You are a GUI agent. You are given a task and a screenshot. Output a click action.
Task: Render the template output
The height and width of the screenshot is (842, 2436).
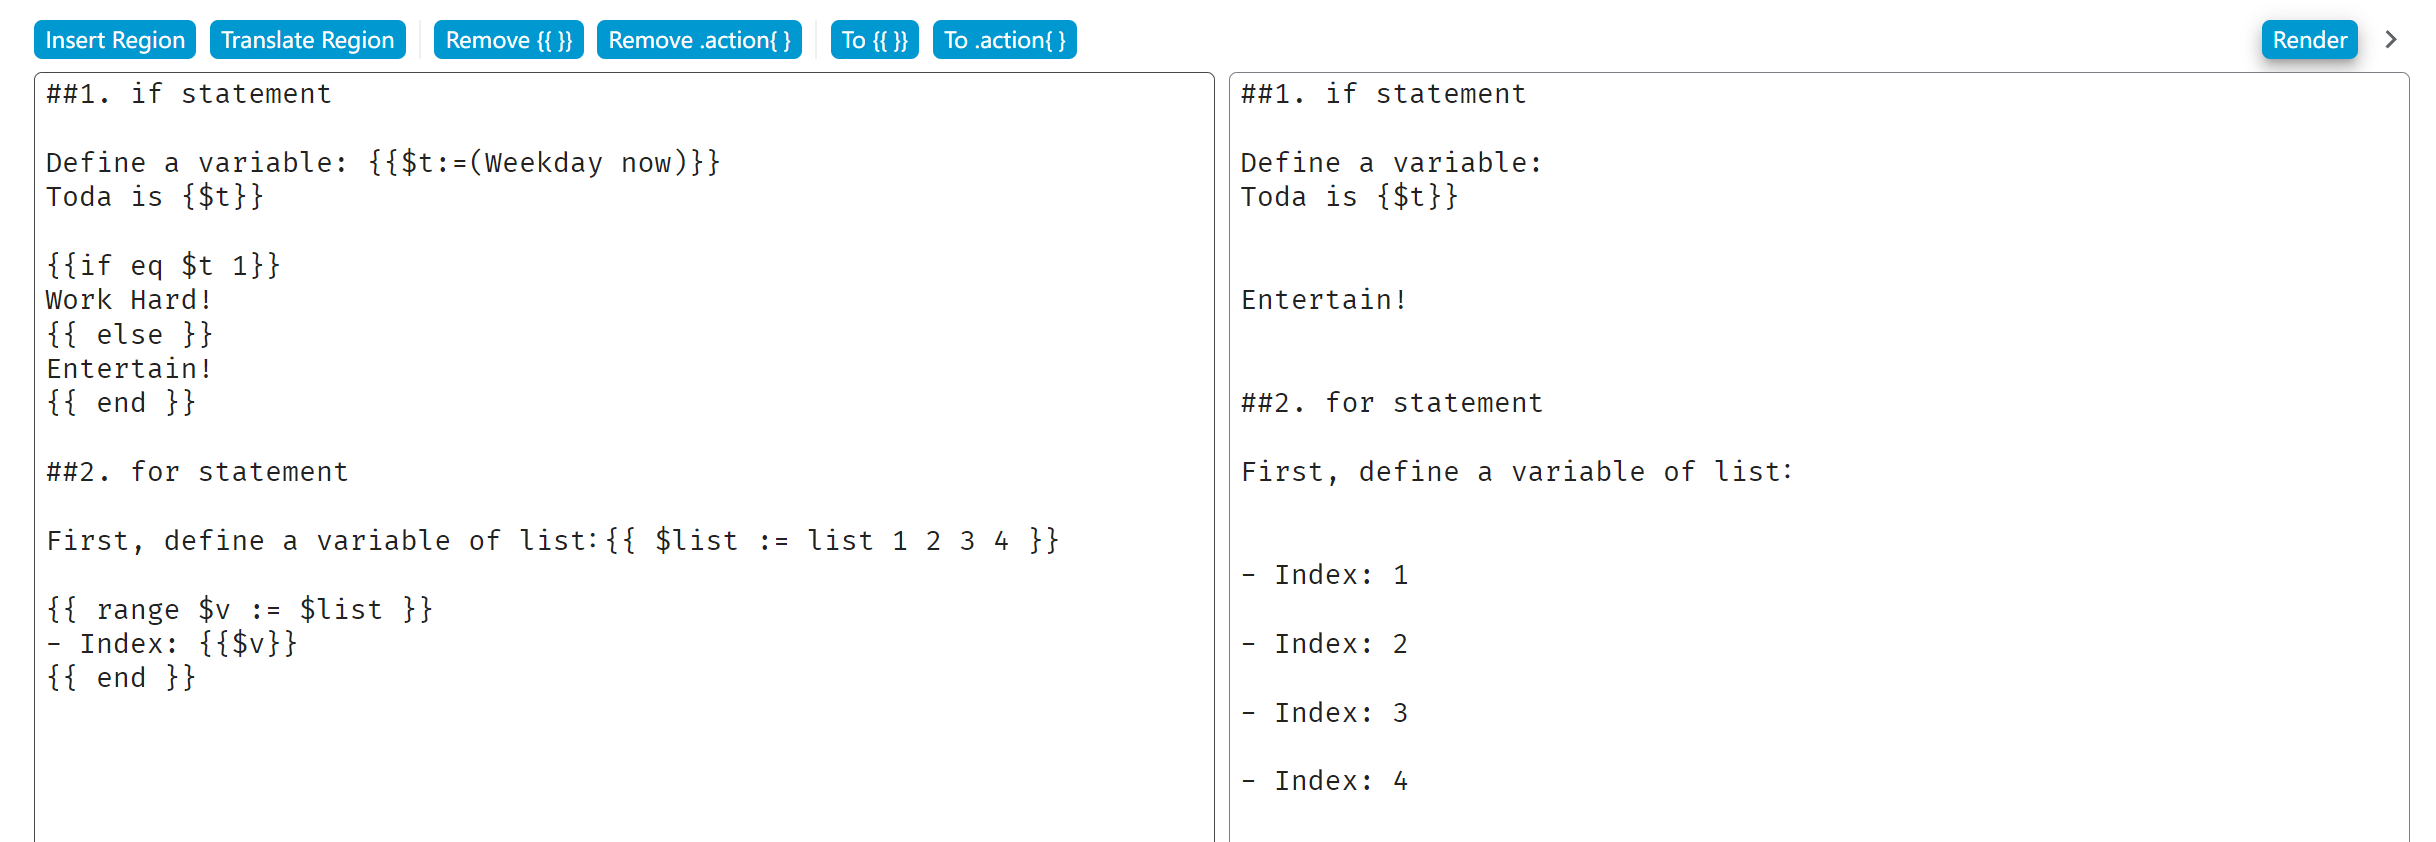coord(2309,40)
